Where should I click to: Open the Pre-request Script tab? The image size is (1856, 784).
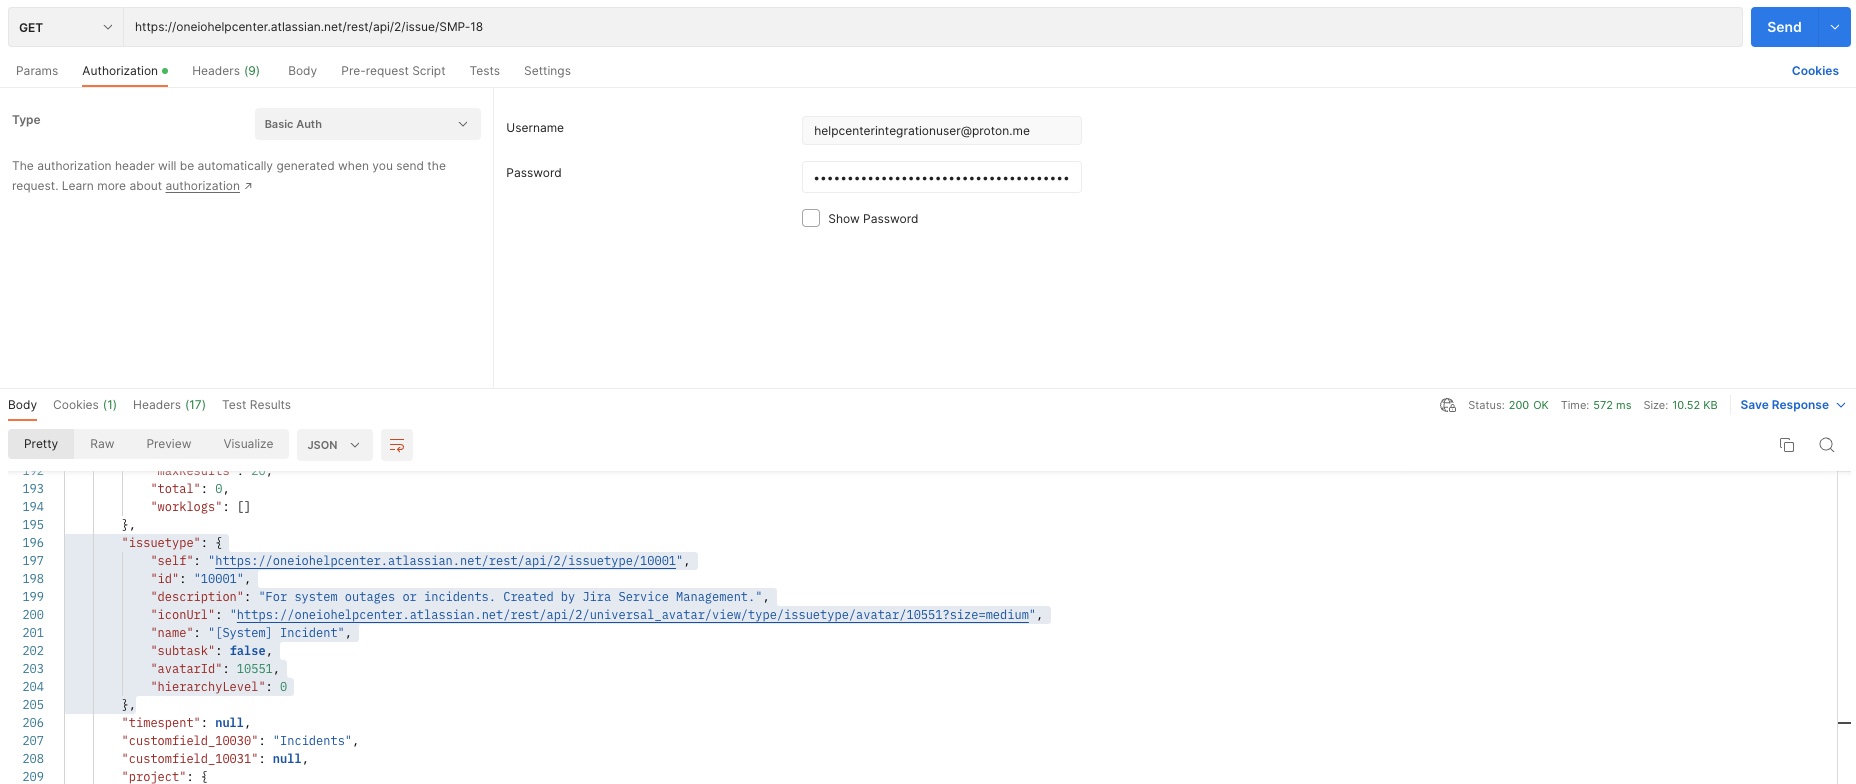[x=393, y=71]
